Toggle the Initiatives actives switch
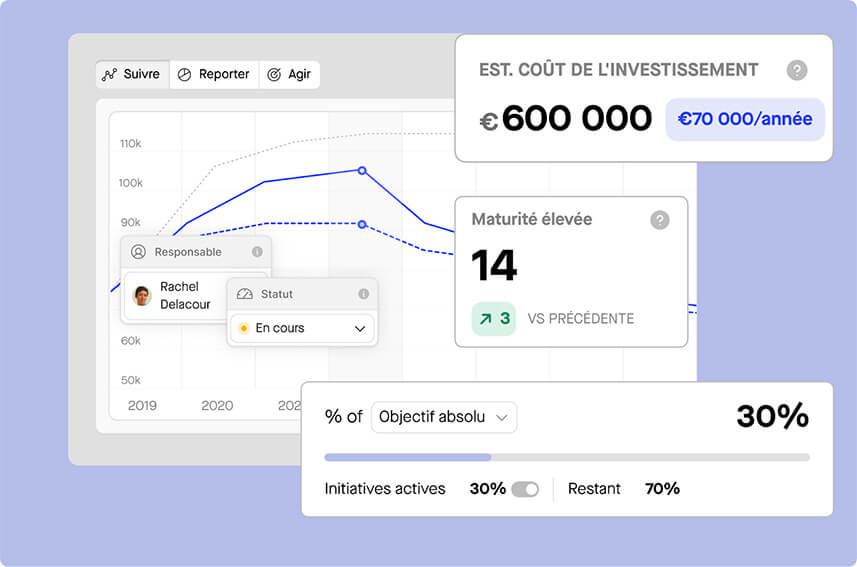857x567 pixels. click(x=525, y=489)
